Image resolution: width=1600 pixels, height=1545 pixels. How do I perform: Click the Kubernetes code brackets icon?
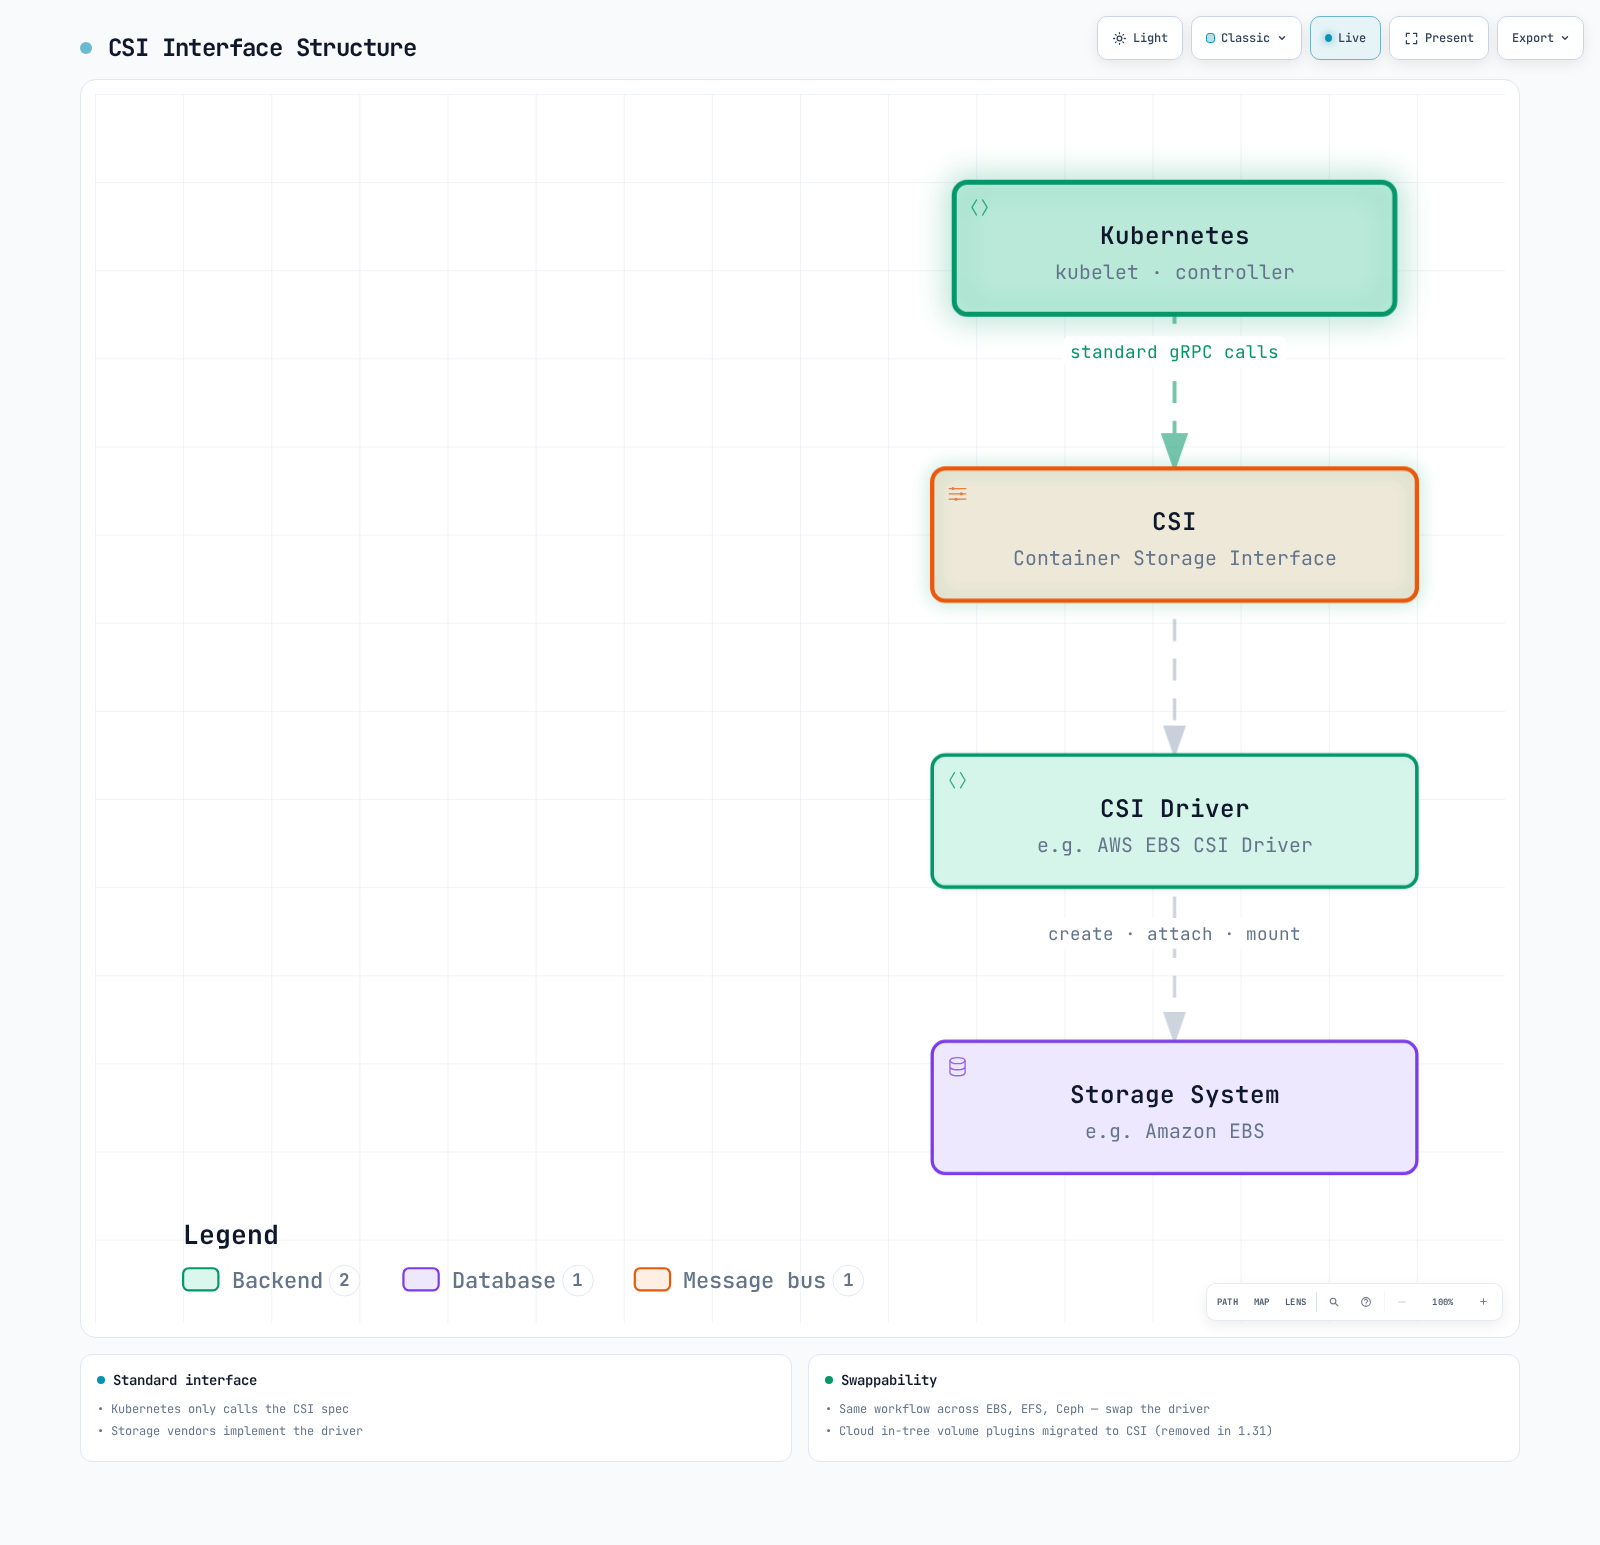(979, 207)
